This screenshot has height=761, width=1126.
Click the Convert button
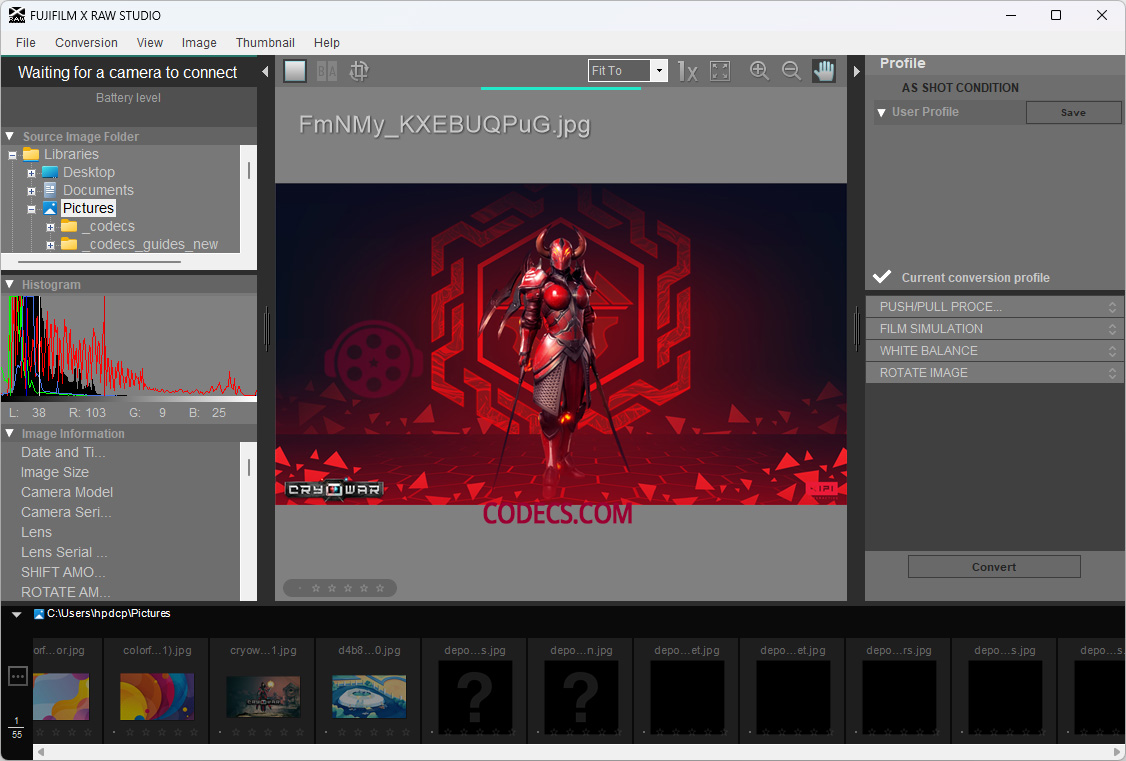pyautogui.click(x=994, y=566)
